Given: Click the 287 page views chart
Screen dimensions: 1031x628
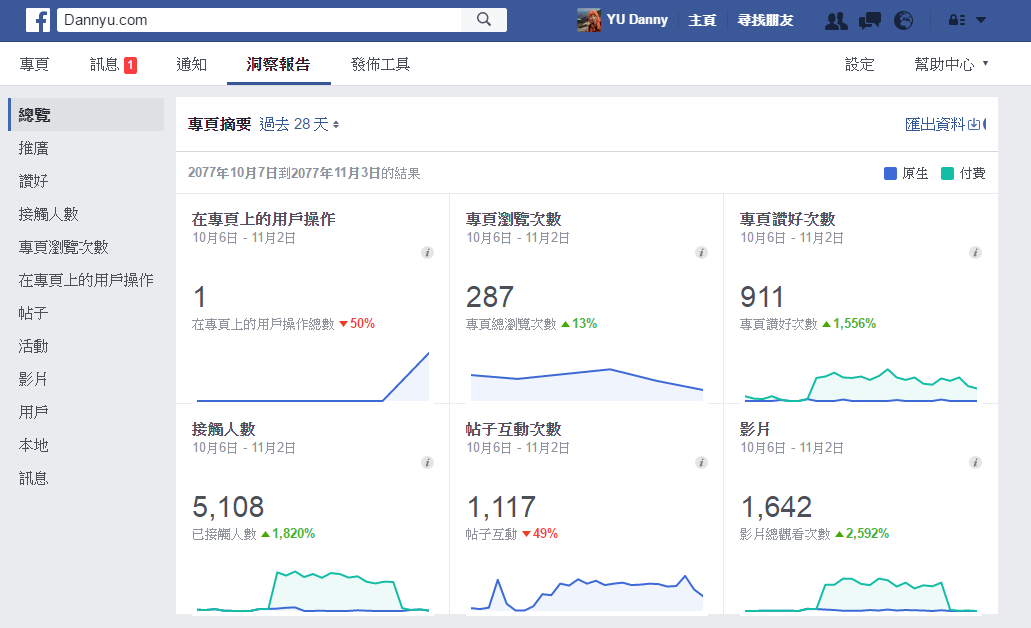Looking at the screenshot, I should click(587, 383).
